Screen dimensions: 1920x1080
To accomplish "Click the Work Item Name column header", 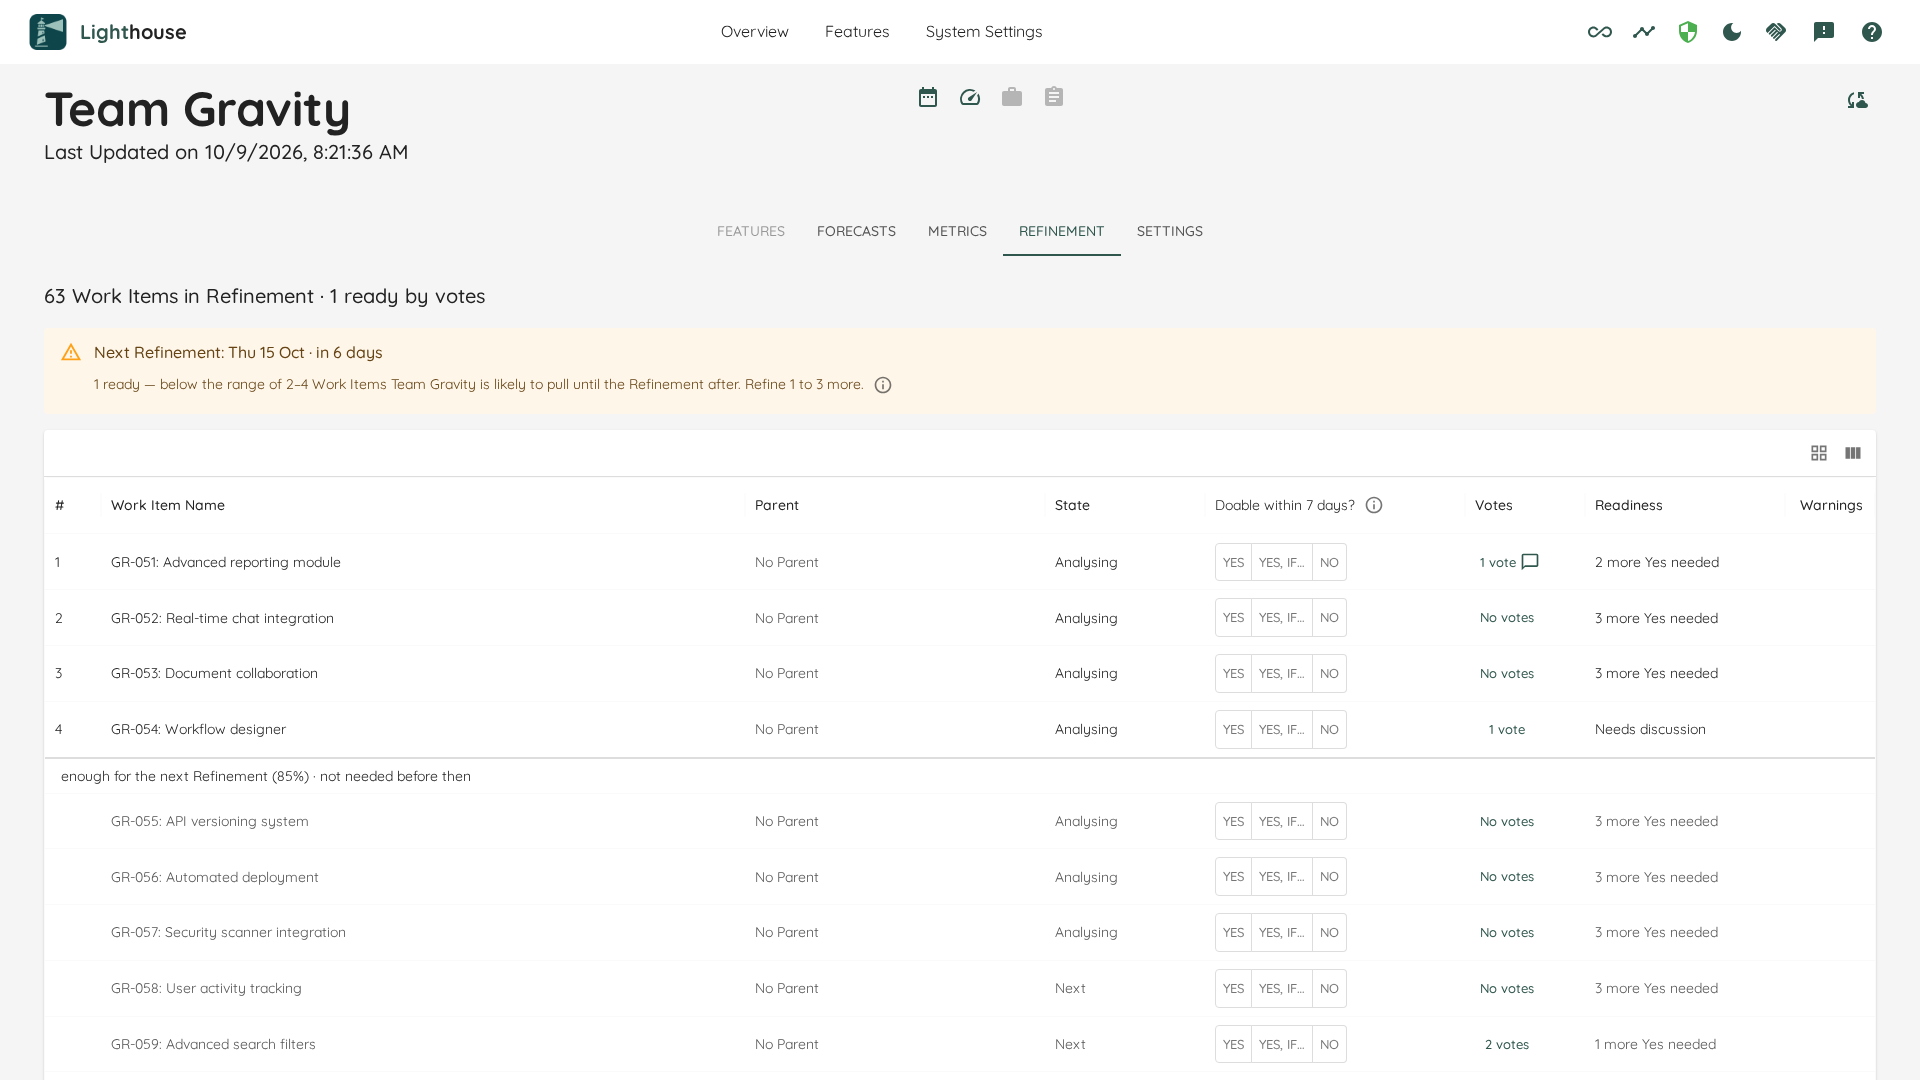I will point(168,505).
